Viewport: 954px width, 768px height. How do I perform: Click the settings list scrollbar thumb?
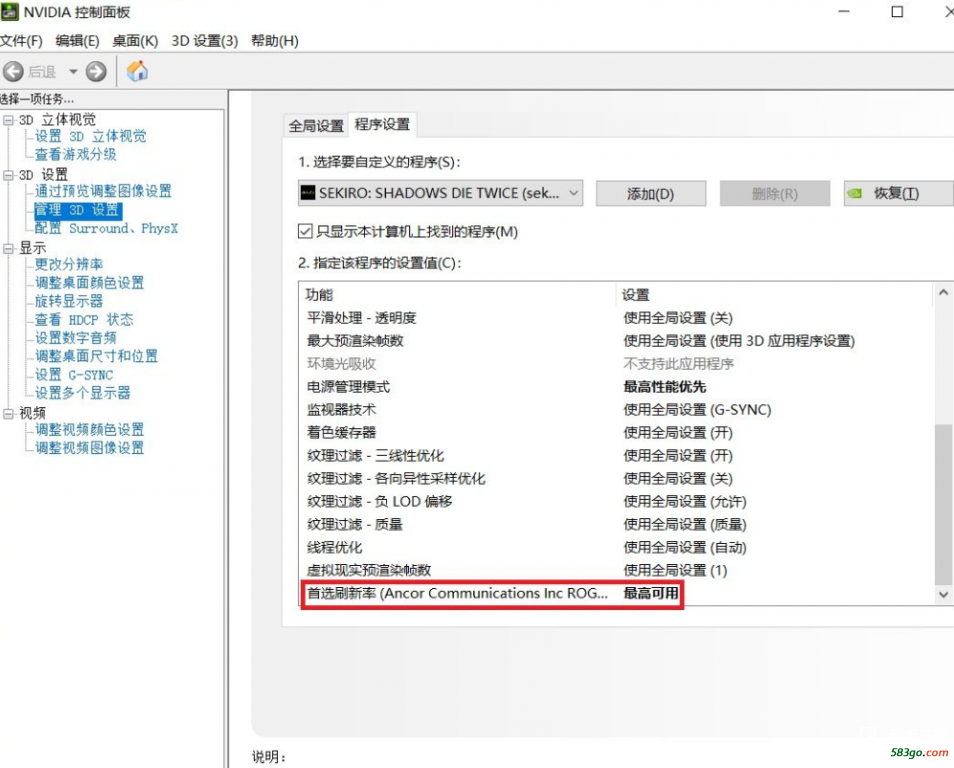click(x=943, y=504)
